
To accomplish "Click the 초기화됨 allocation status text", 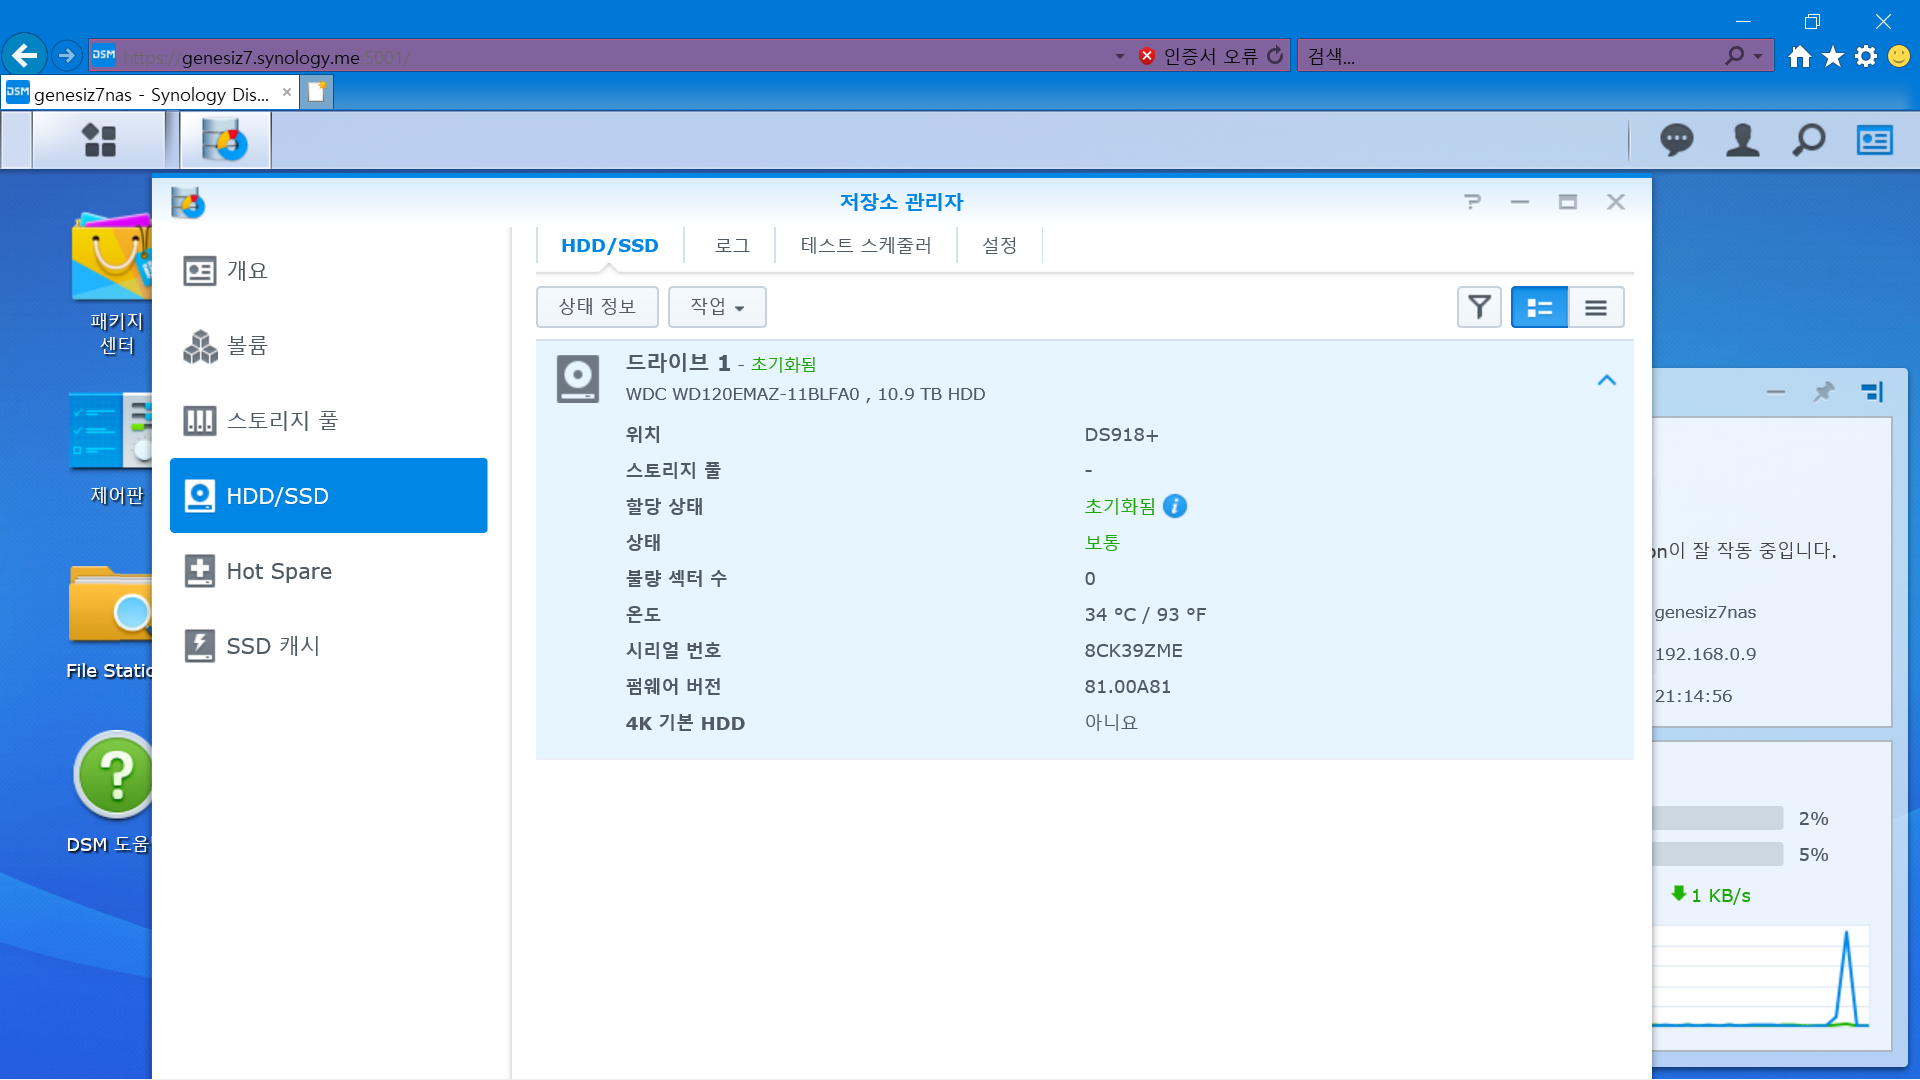I will click(x=1120, y=507).
